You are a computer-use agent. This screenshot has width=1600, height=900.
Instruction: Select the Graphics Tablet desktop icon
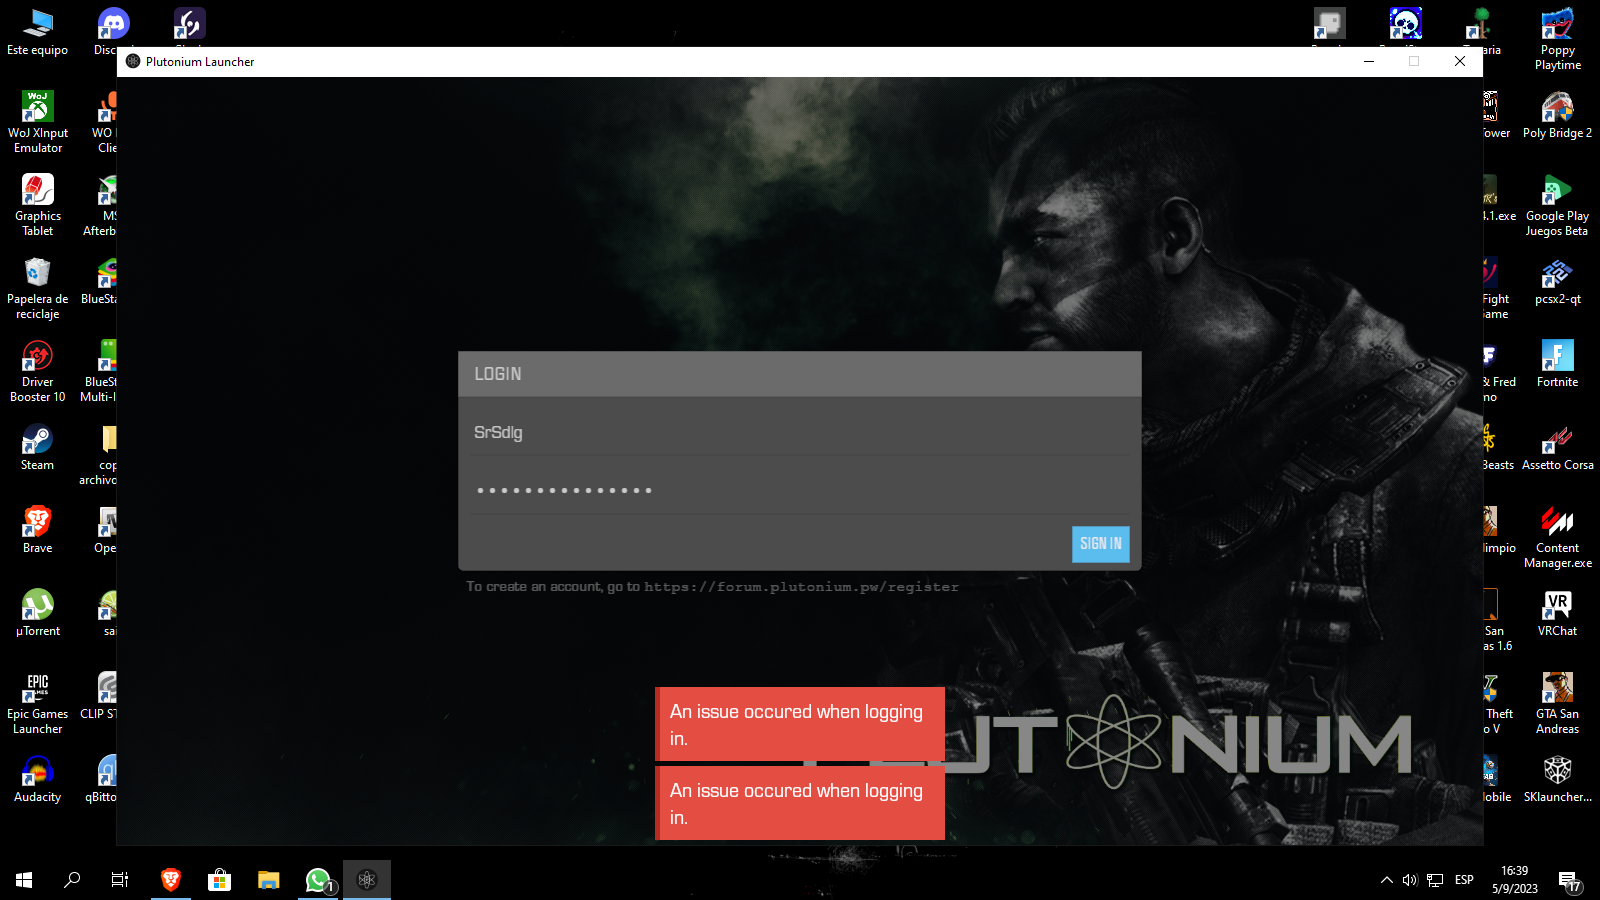click(38, 205)
